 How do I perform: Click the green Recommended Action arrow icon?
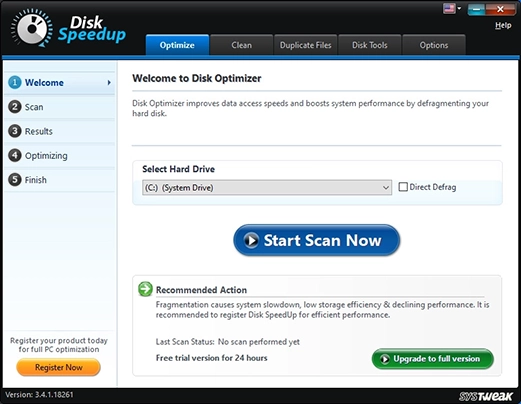click(145, 289)
